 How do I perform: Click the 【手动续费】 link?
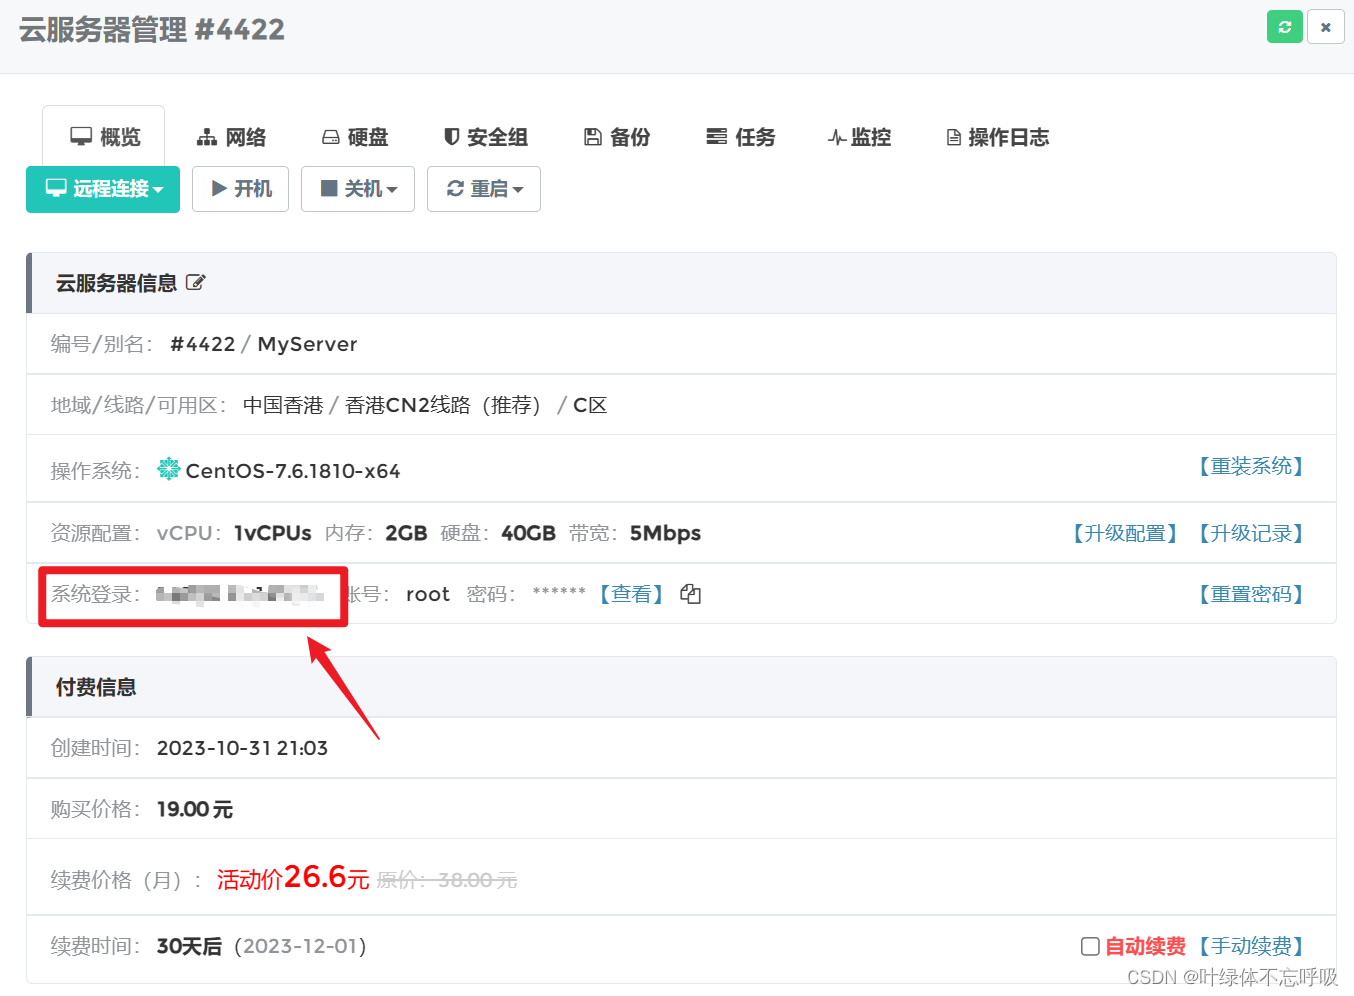(1251, 946)
